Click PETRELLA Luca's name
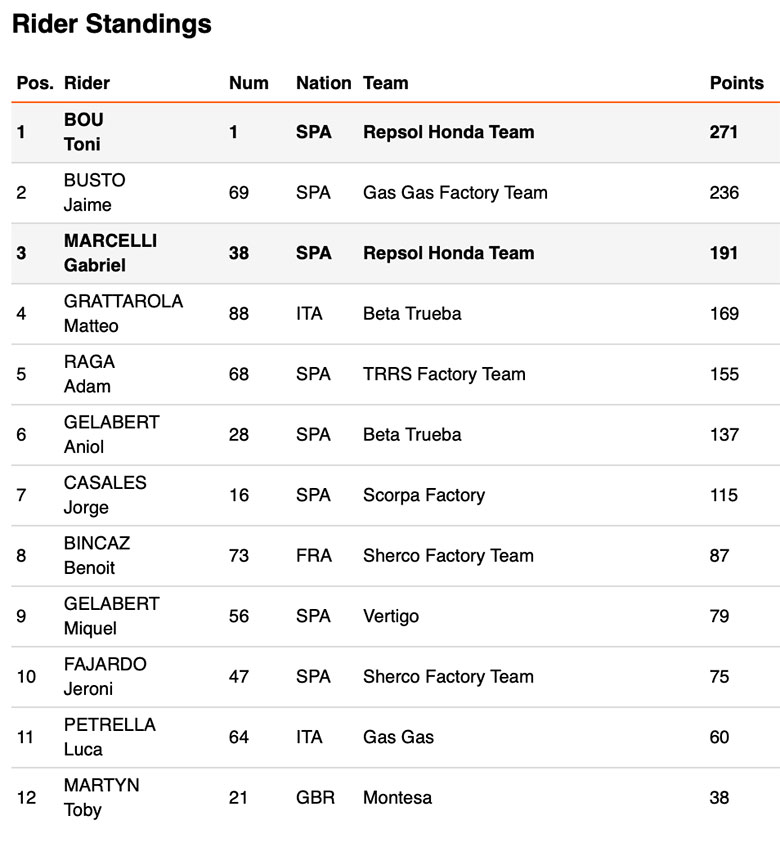The width and height of the screenshot is (780, 847). [109, 737]
